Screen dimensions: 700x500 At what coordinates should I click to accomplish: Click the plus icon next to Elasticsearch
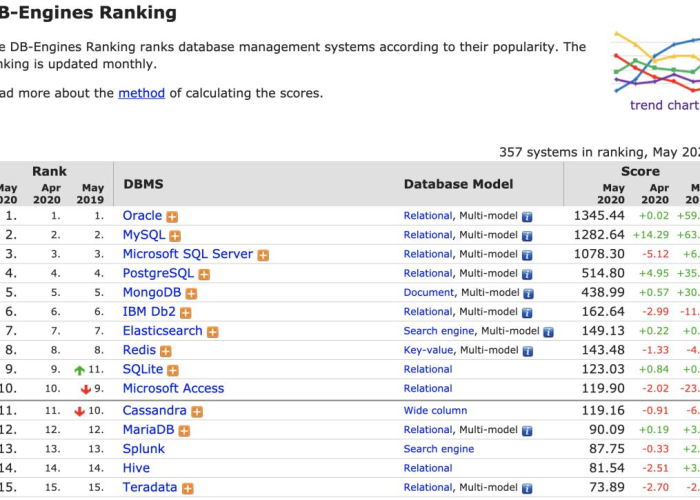pos(212,332)
